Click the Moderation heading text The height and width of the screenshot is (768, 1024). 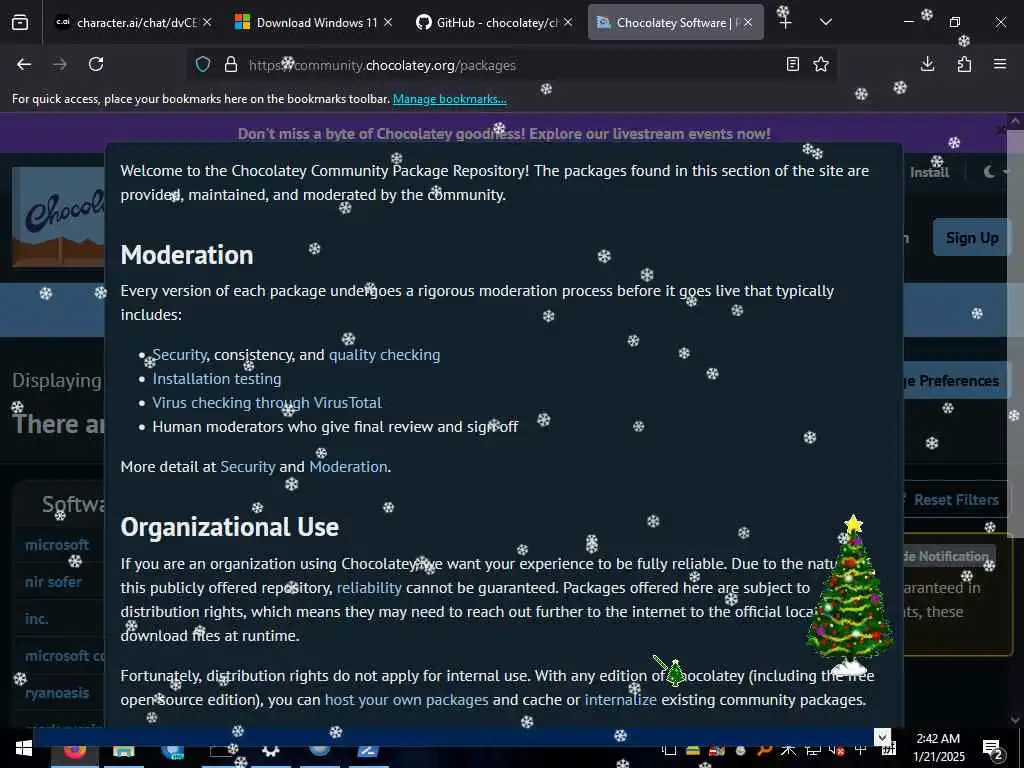[187, 255]
